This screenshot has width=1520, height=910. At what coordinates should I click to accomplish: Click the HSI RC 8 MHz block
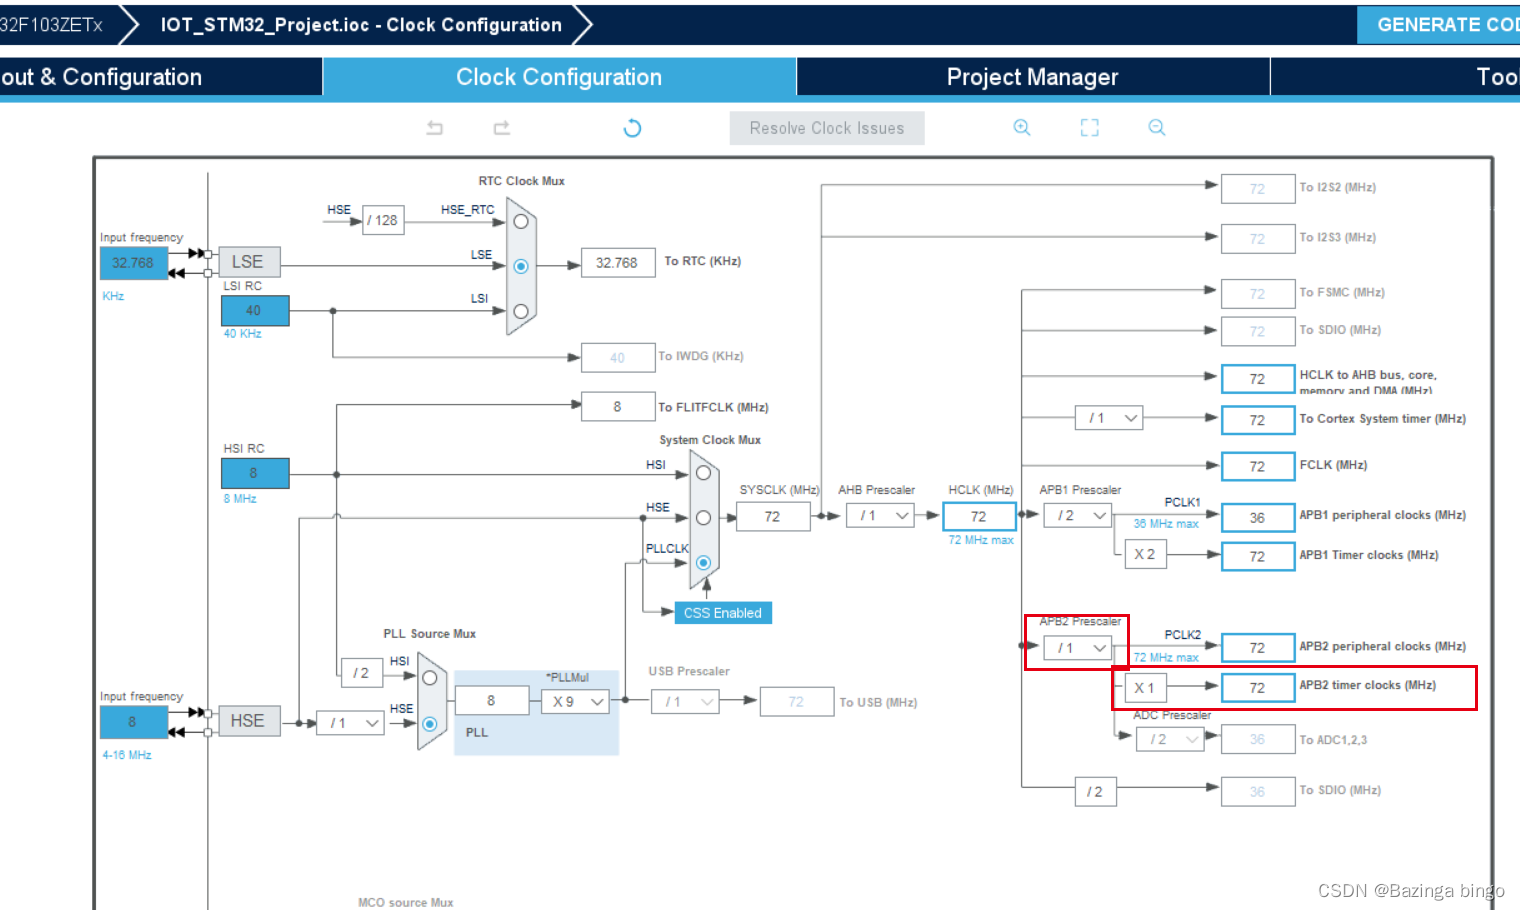(255, 473)
